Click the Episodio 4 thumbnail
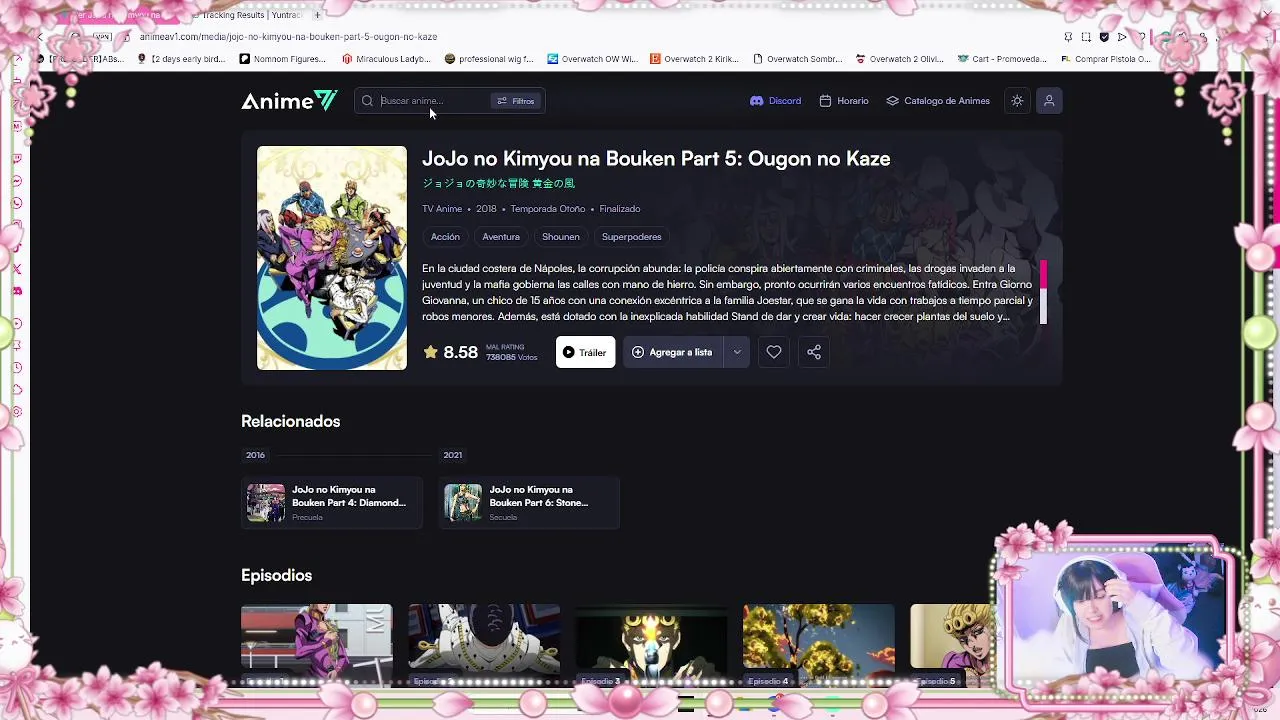Image resolution: width=1280 pixels, height=720 pixels. [818, 645]
